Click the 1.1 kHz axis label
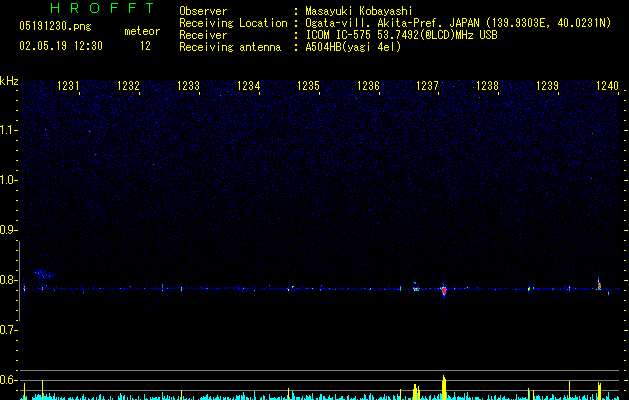 [x=8, y=130]
